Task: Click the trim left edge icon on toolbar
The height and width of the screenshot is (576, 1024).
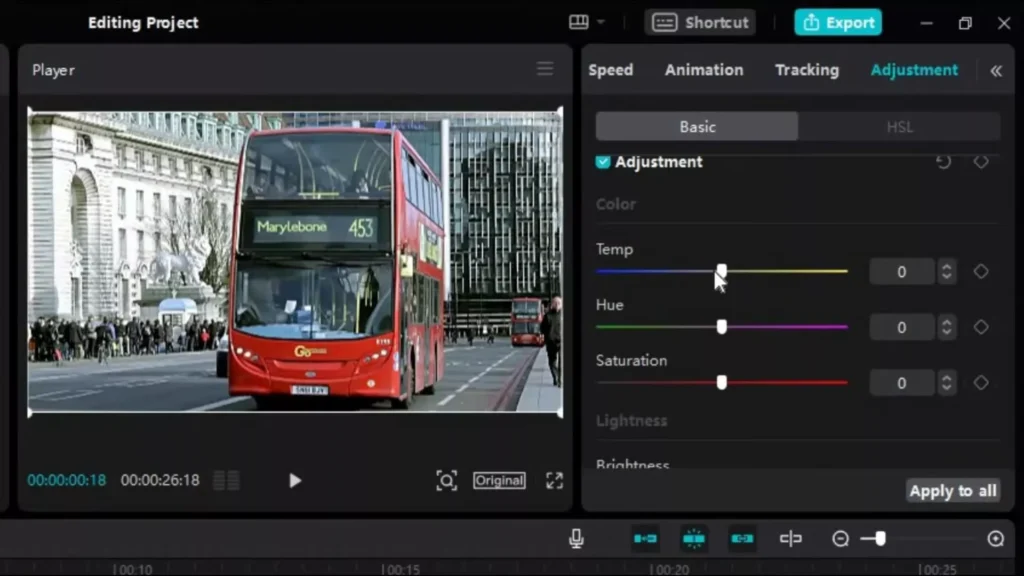Action: (645, 538)
